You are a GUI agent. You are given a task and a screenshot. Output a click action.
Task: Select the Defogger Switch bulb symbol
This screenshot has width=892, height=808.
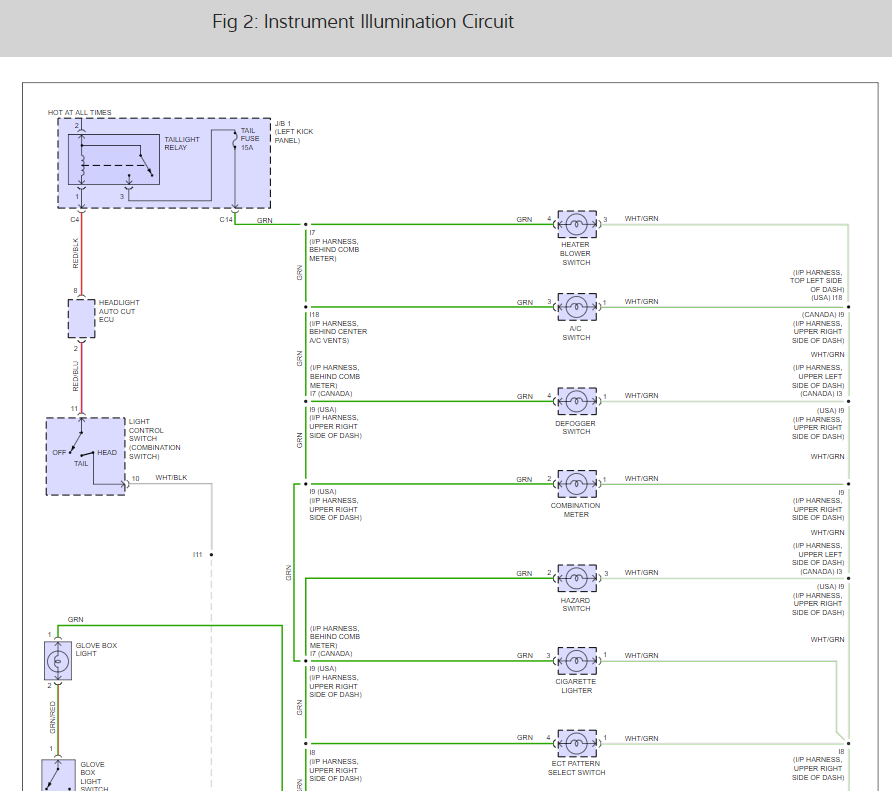(x=576, y=402)
